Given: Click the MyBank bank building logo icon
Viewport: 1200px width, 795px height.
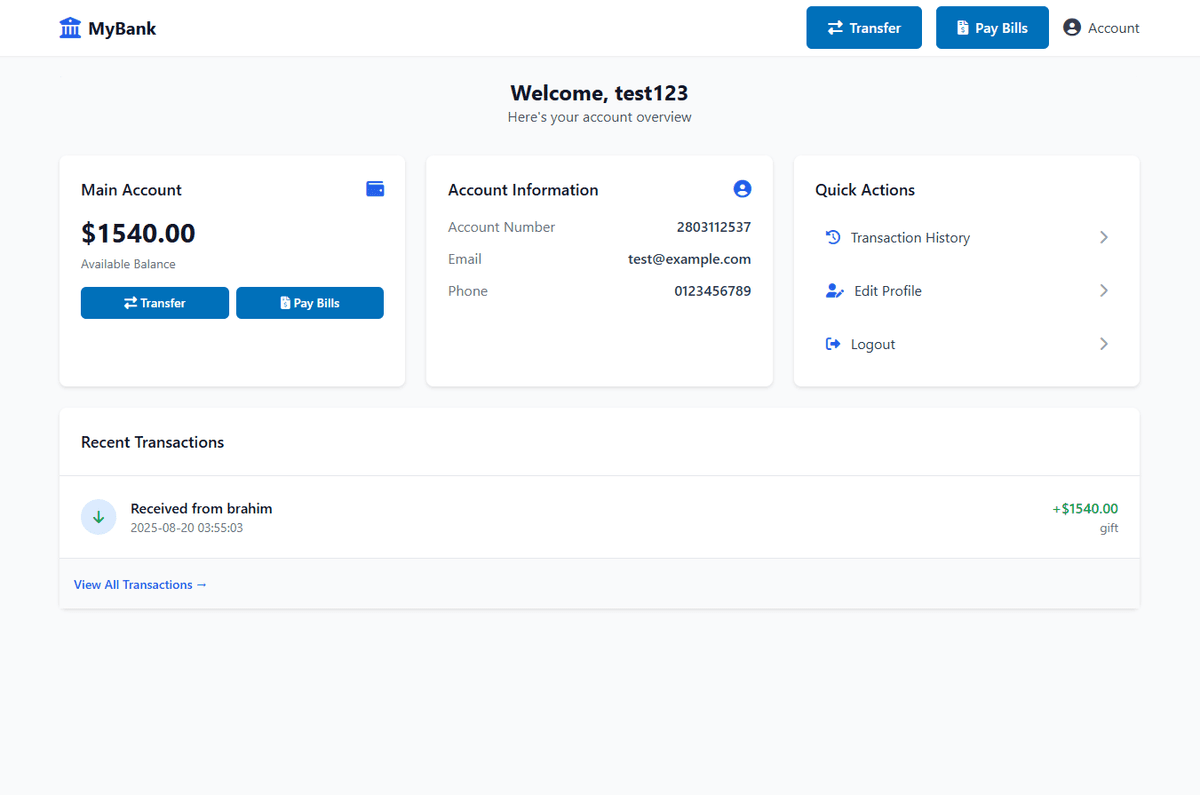Looking at the screenshot, I should pyautogui.click(x=69, y=27).
